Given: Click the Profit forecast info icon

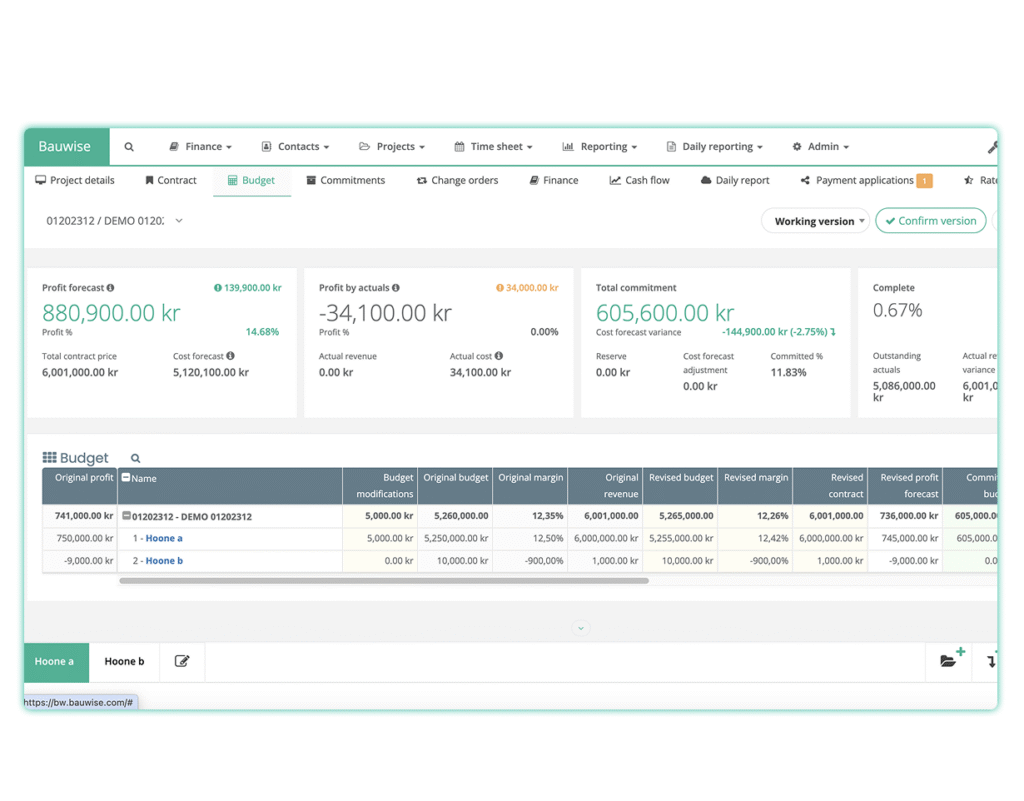Looking at the screenshot, I should pyautogui.click(x=110, y=288).
